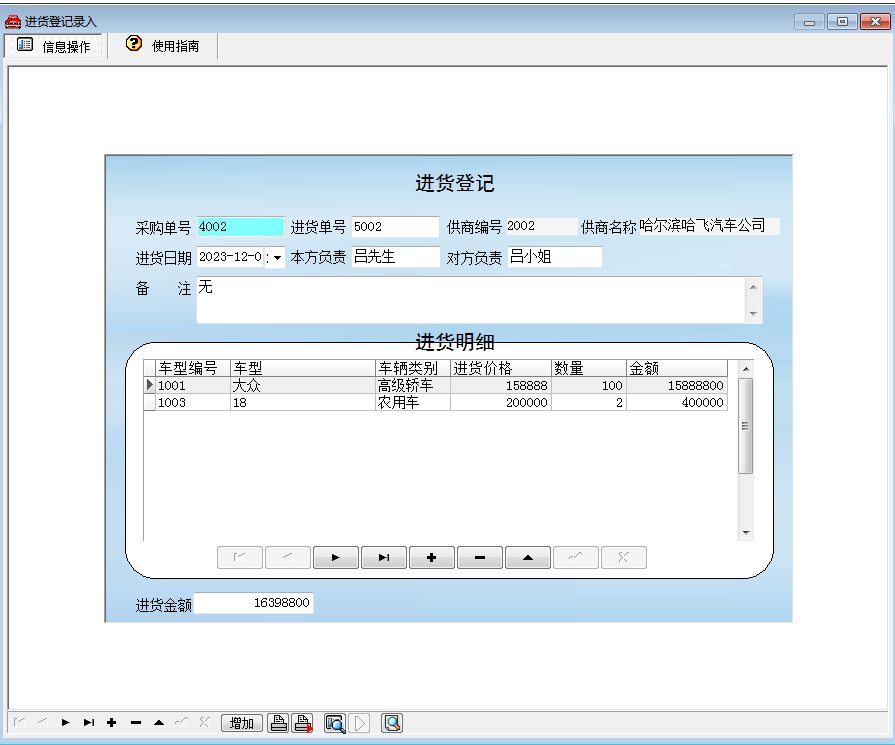This screenshot has height=745, width=895.
Task: Click 备注 scroll up arrow
Action: coord(753,287)
